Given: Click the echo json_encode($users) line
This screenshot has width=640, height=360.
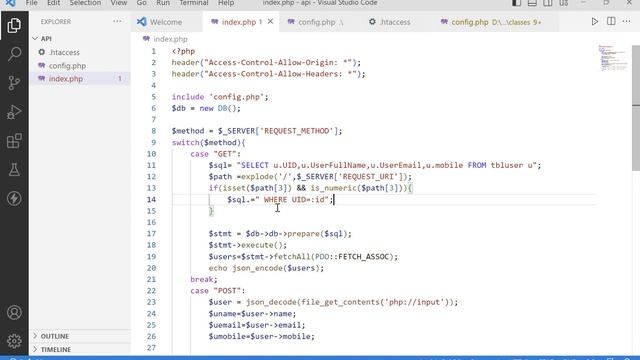Looking at the screenshot, I should click(266, 268).
